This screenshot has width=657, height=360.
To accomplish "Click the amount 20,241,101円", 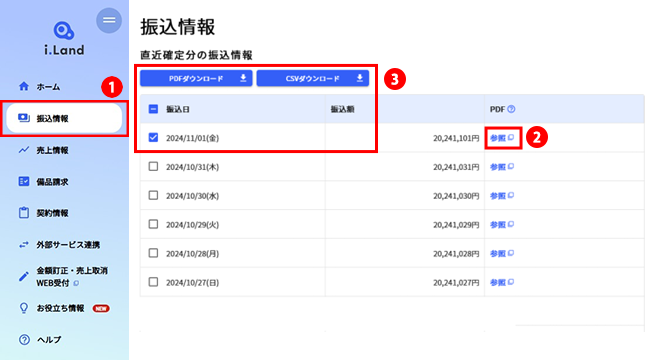I will click(x=456, y=138).
